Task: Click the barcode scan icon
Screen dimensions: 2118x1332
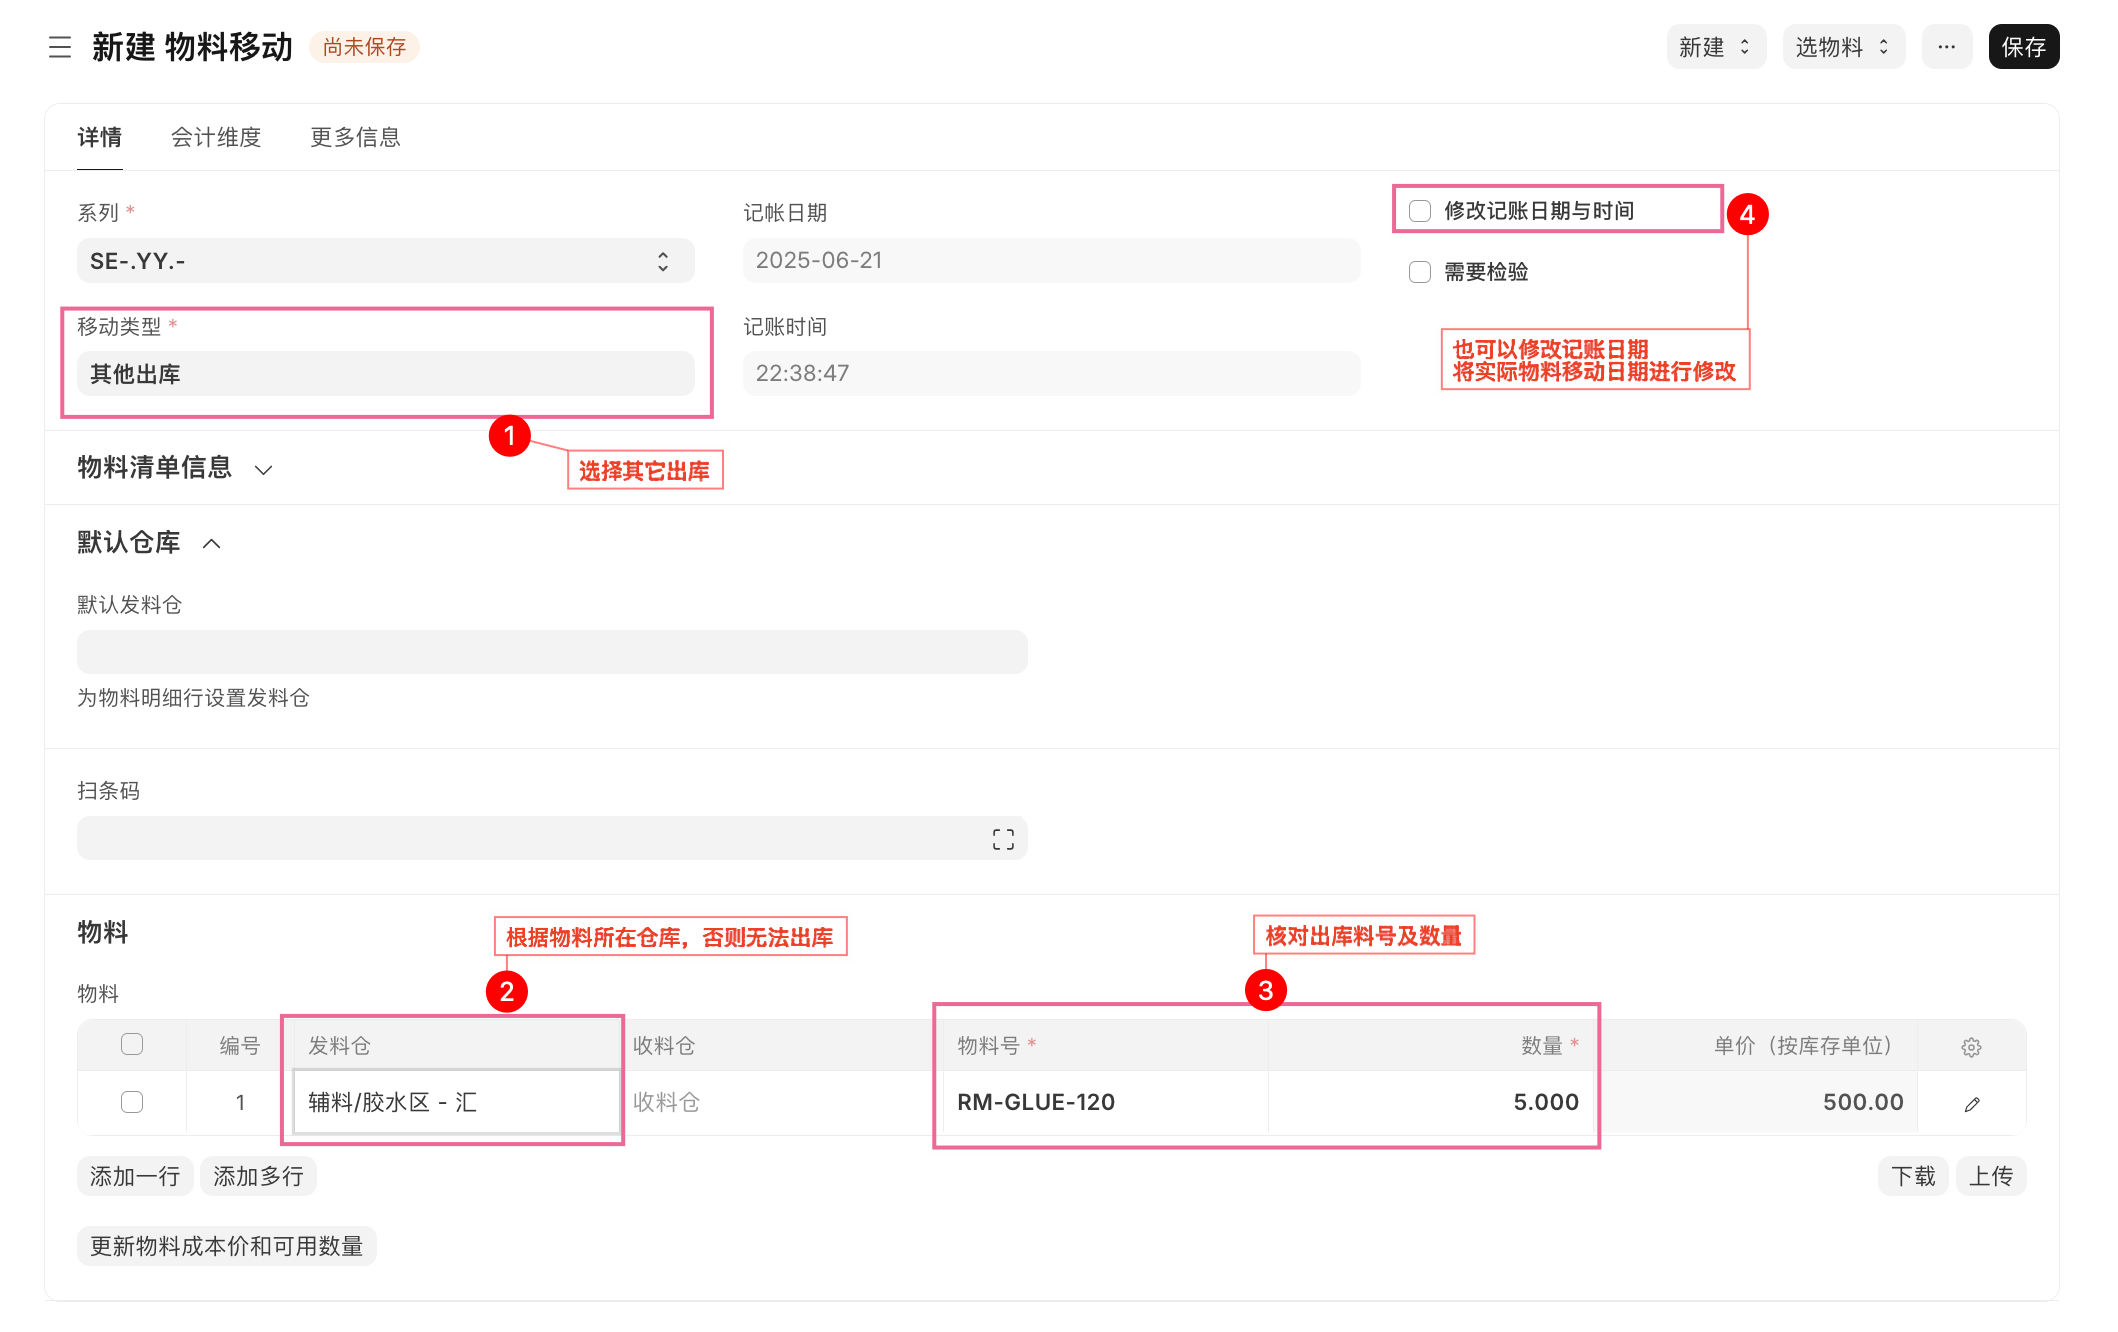Action: (1003, 839)
